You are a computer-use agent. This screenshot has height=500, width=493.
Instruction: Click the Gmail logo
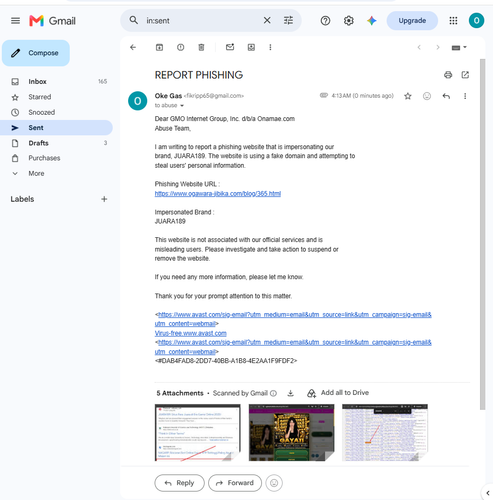pyautogui.click(x=53, y=21)
